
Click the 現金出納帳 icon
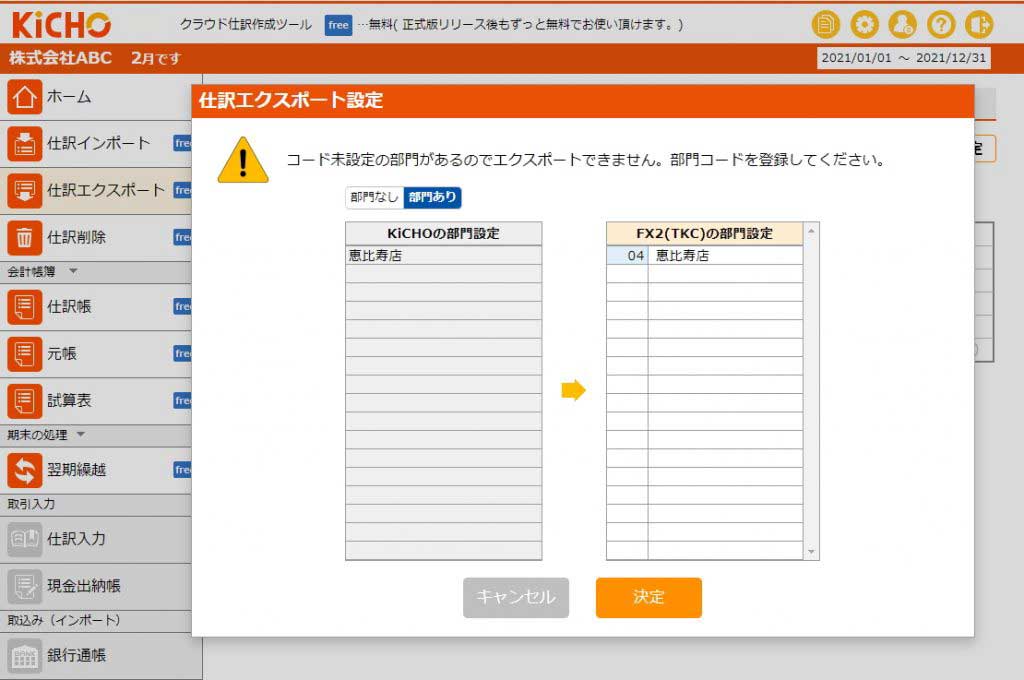pyautogui.click(x=25, y=586)
